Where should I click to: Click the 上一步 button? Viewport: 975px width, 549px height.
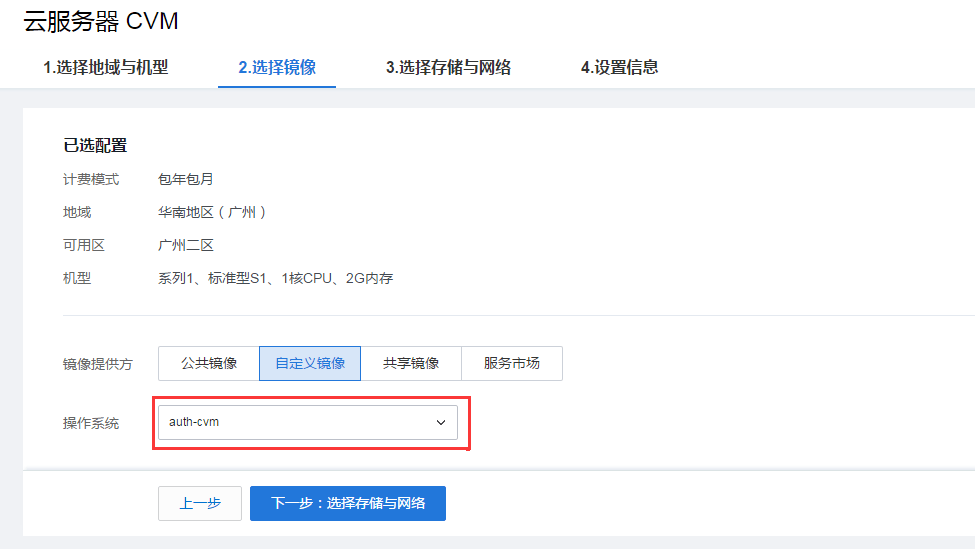[200, 504]
